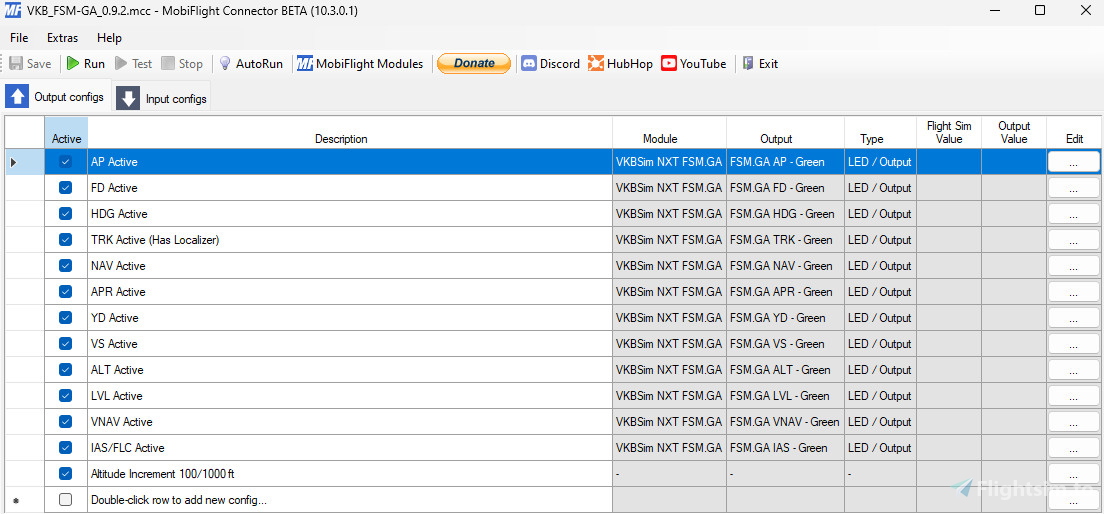
Task: Toggle the HDG Active checkbox
Action: 66,214
